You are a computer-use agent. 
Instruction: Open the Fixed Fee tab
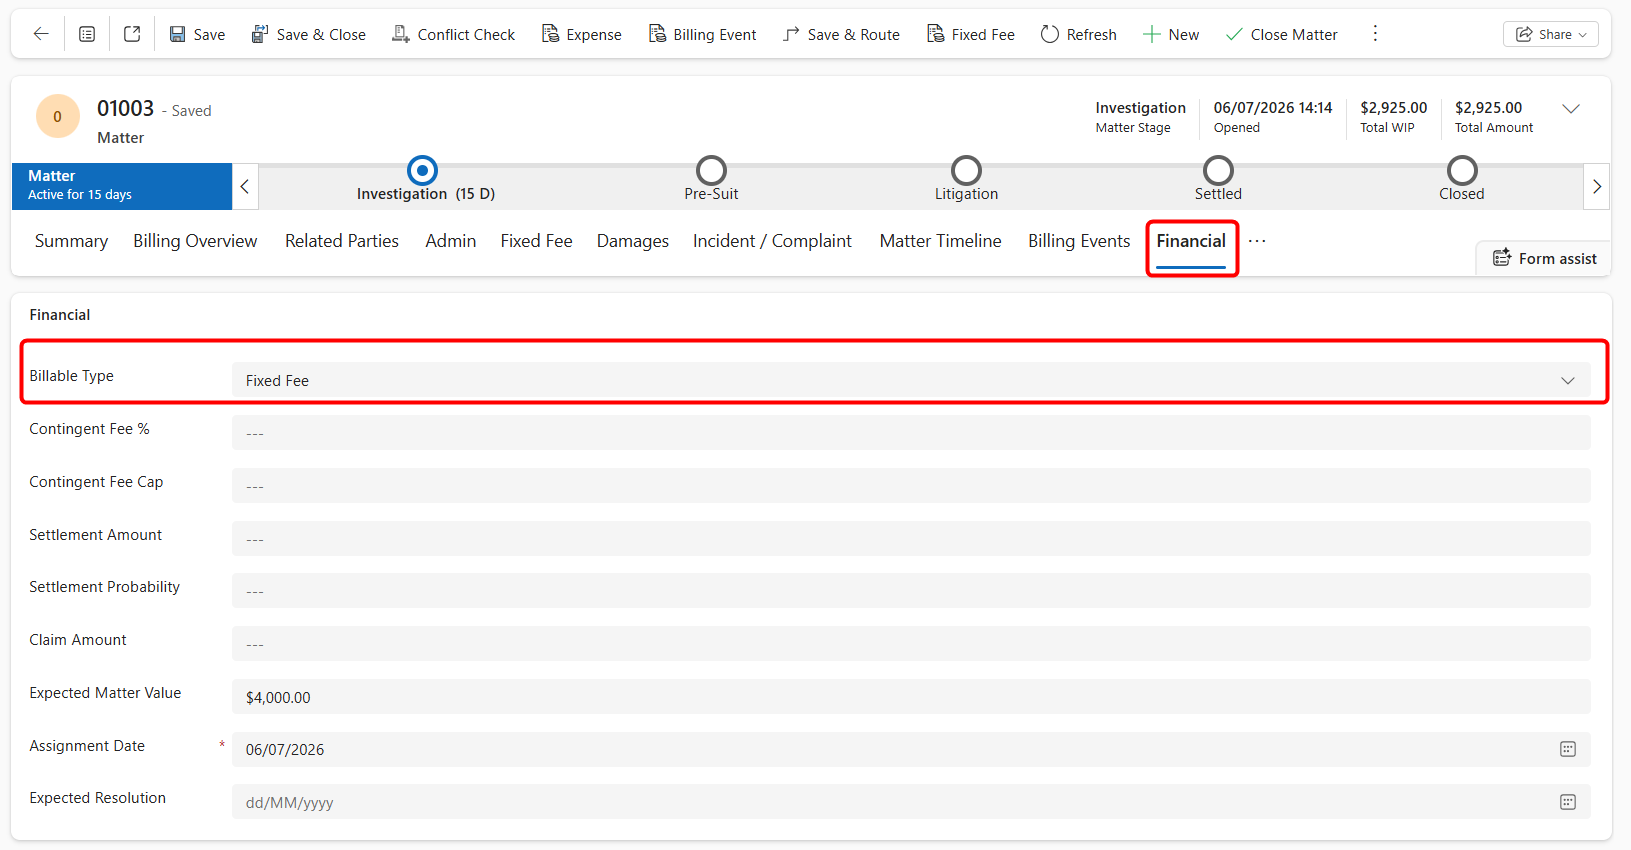[x=537, y=241]
